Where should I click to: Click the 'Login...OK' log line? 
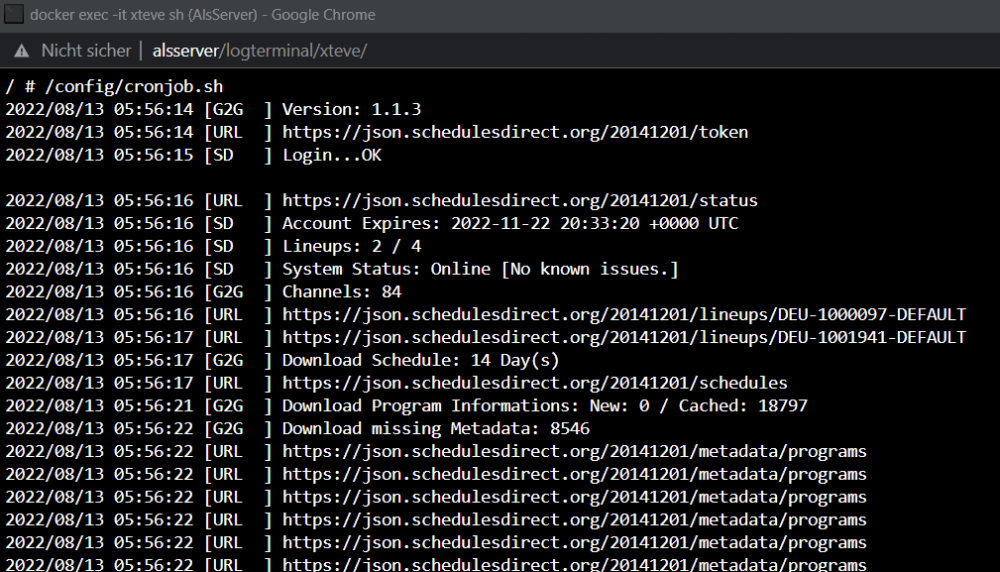click(193, 155)
